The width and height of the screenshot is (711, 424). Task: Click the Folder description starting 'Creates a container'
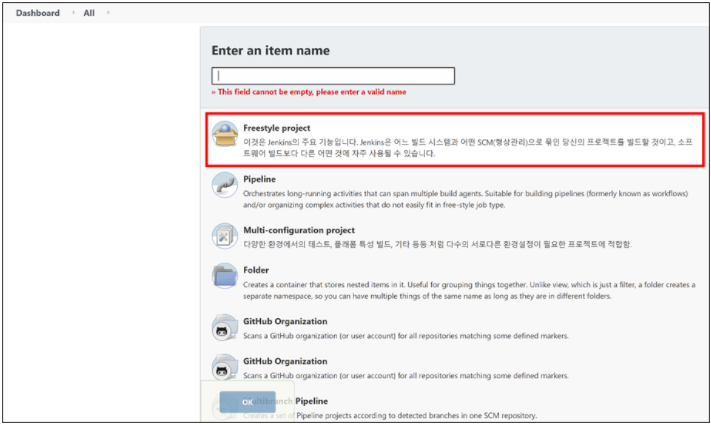pos(469,290)
